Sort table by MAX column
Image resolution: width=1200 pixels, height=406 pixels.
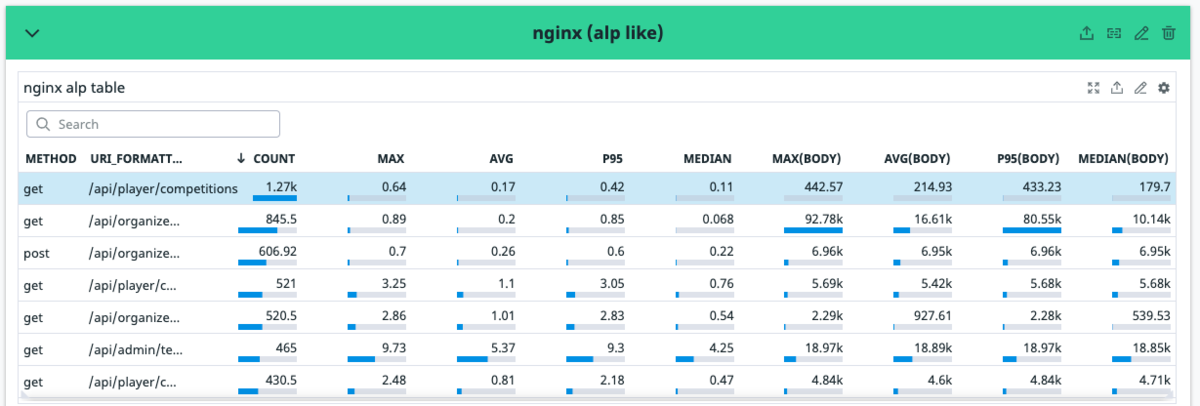[391, 158]
